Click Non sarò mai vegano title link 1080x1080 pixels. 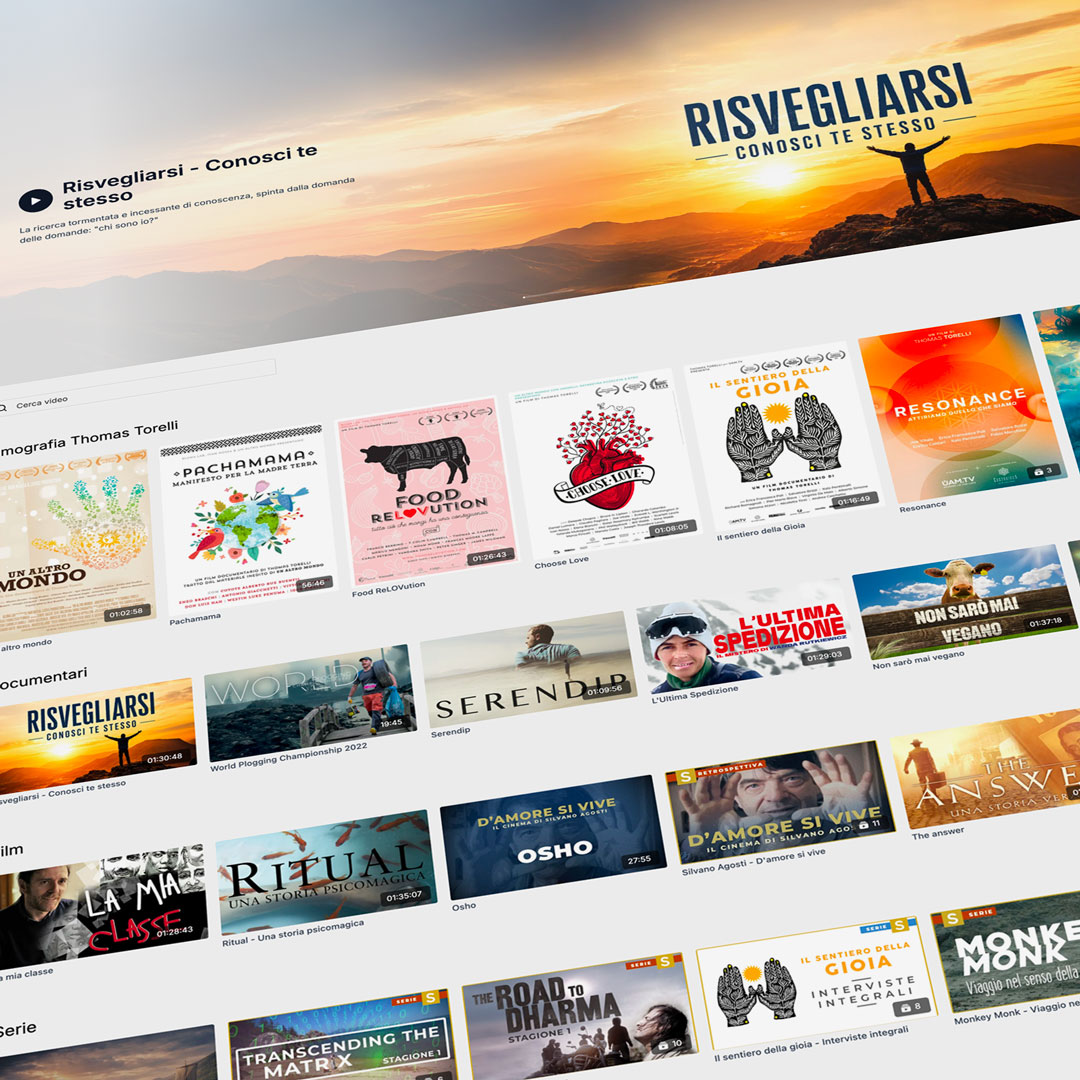click(918, 659)
